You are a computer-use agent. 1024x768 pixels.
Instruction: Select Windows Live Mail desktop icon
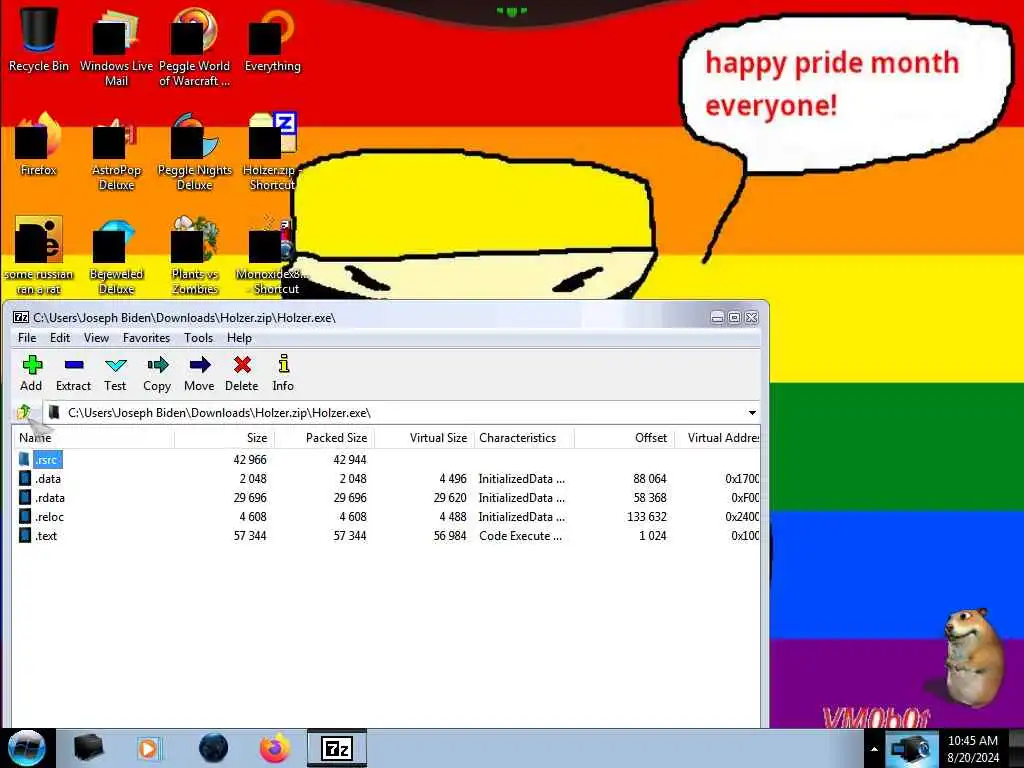116,47
